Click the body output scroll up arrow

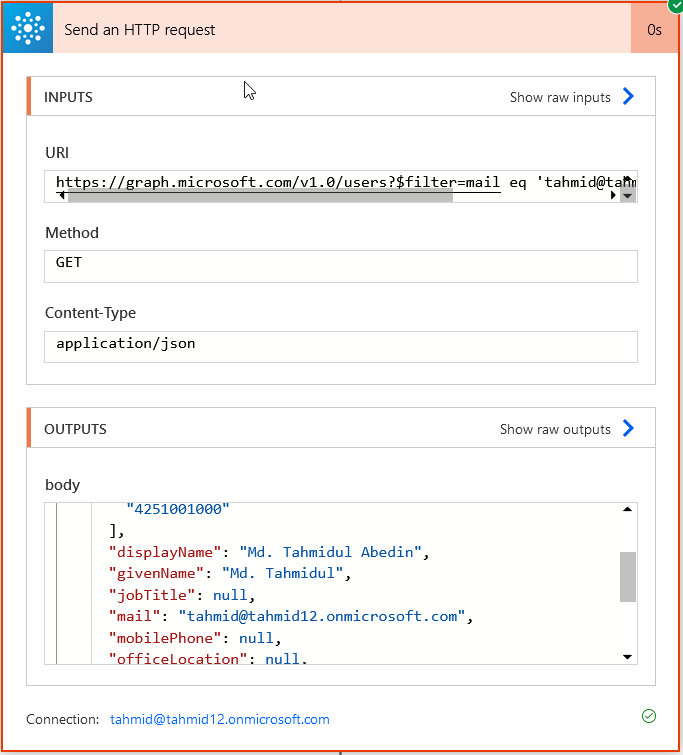click(x=627, y=509)
